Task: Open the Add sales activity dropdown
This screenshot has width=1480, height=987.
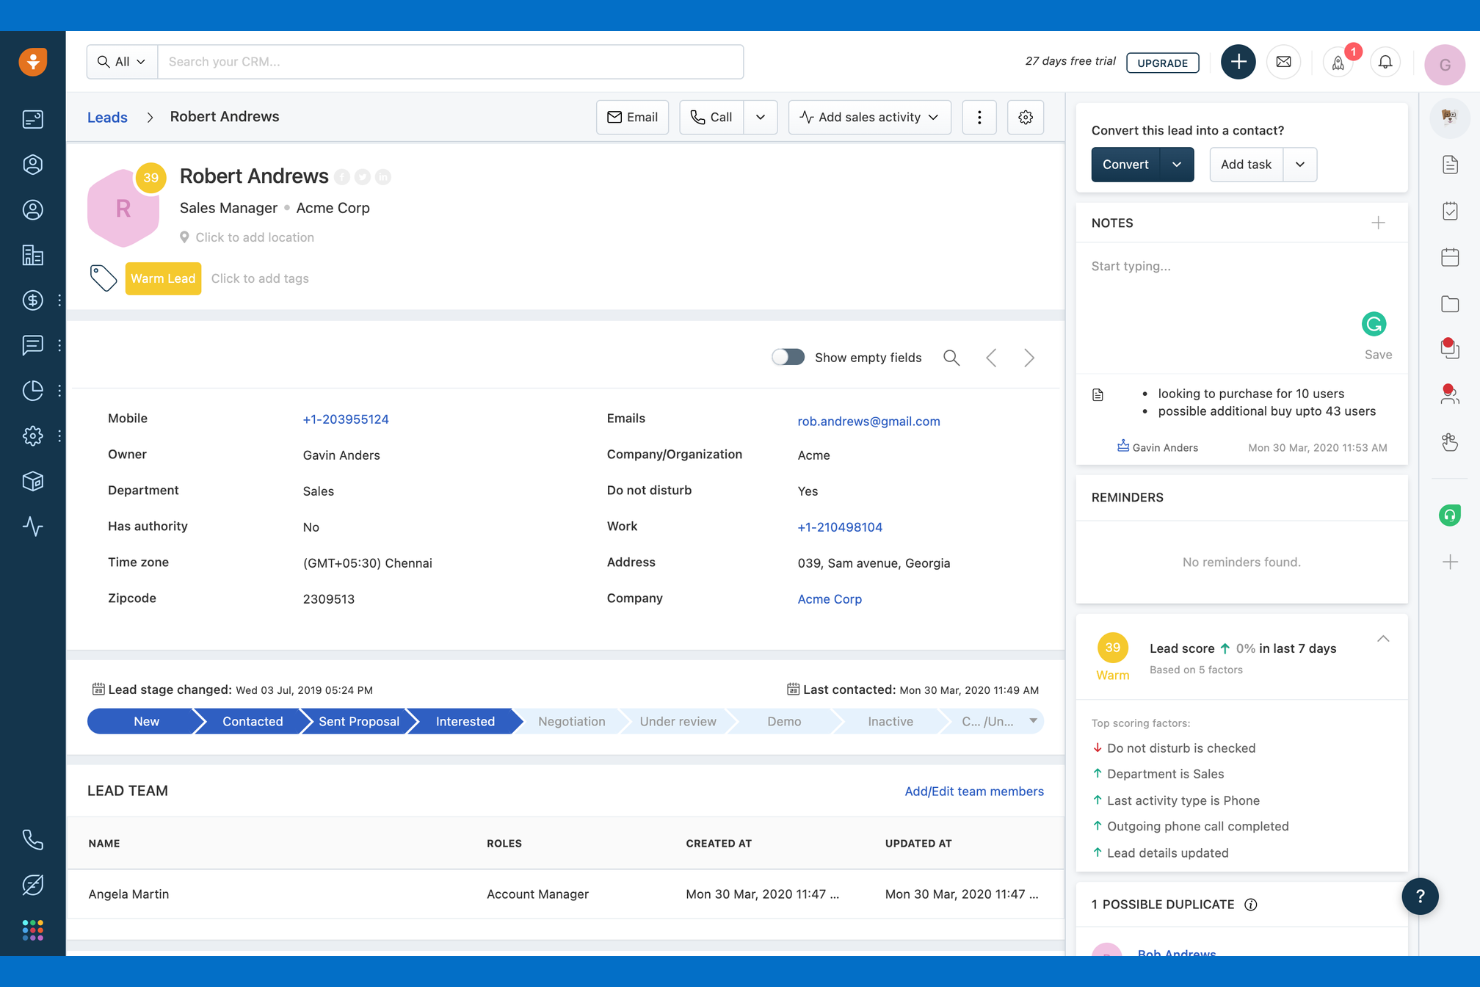Action: pyautogui.click(x=869, y=117)
